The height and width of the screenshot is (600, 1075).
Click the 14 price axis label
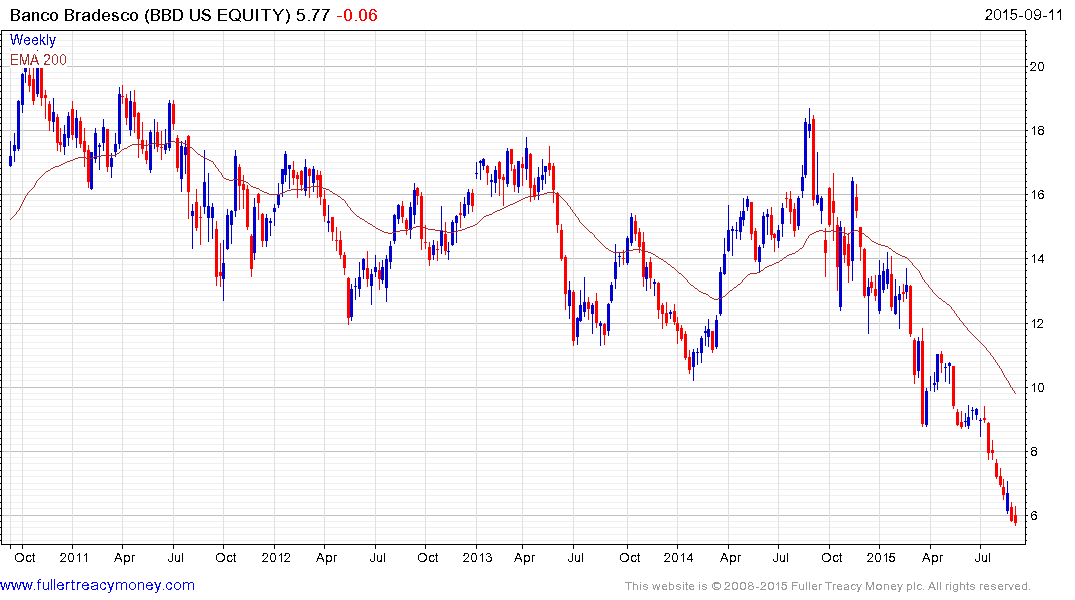1038,259
